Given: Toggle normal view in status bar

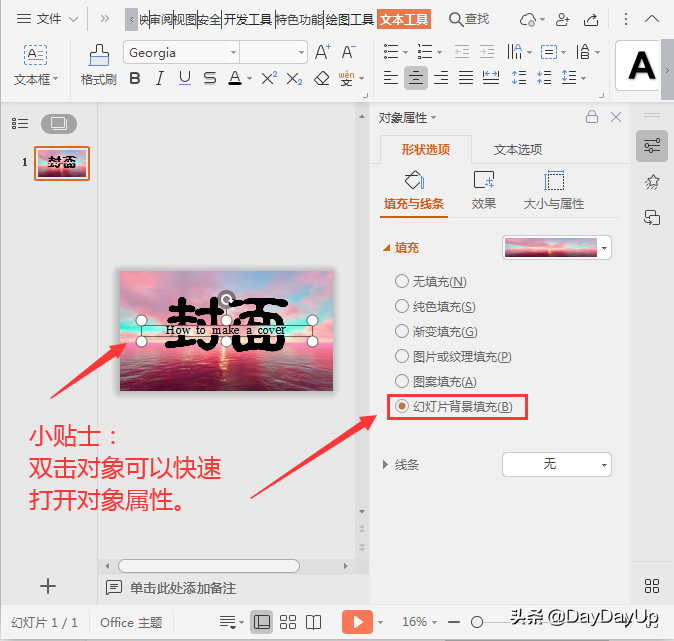Looking at the screenshot, I should coord(262,622).
